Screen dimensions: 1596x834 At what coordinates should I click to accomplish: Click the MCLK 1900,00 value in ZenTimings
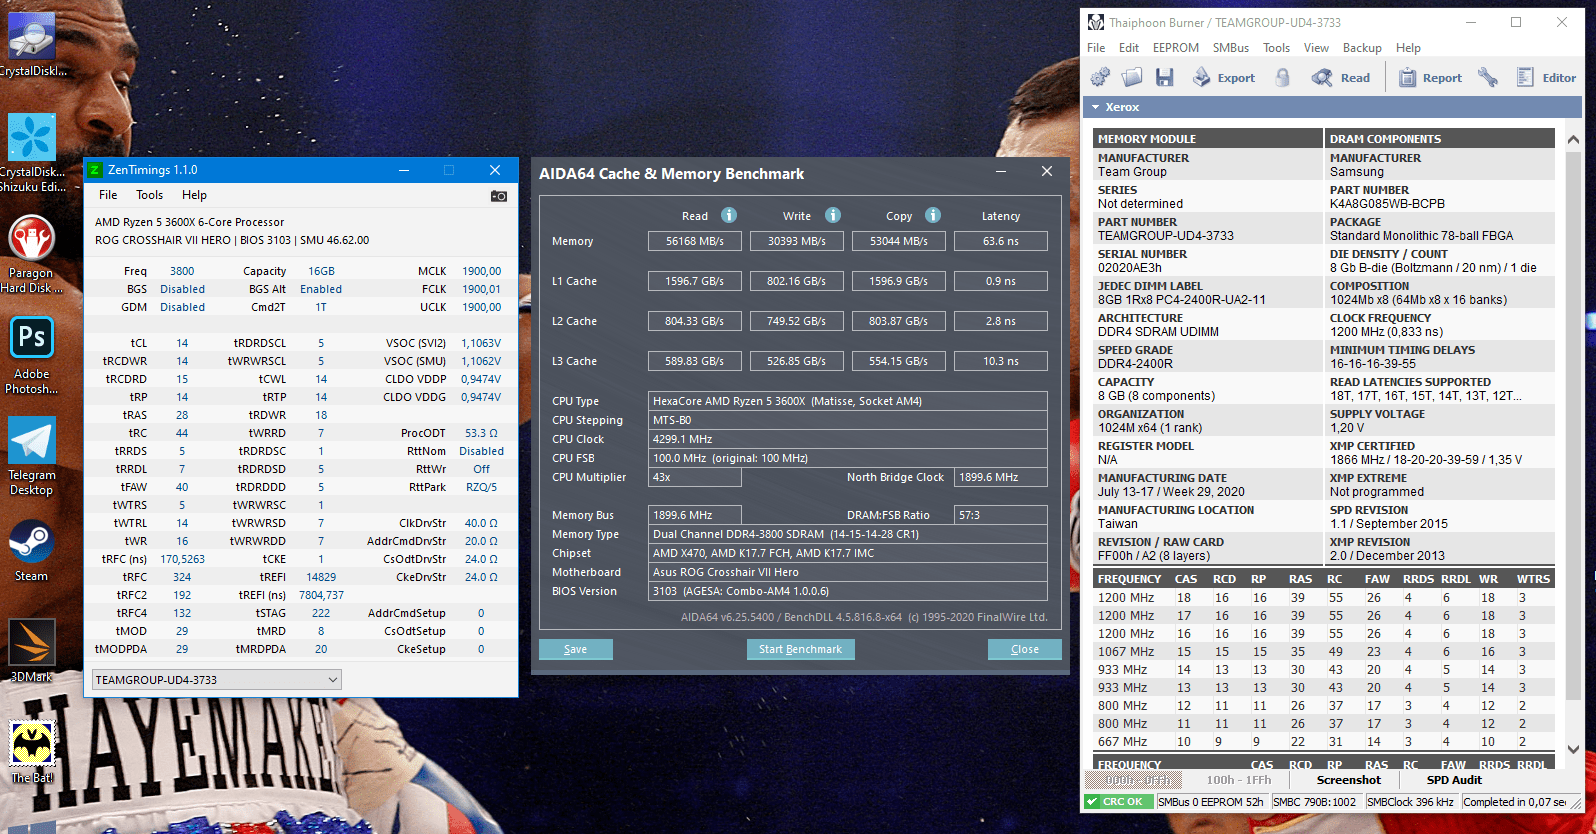tap(481, 271)
